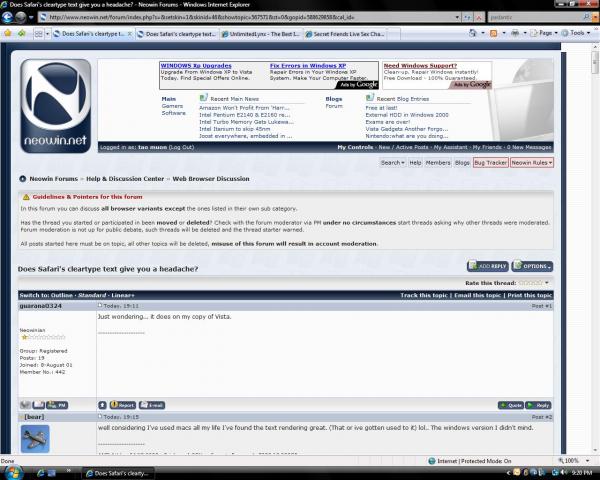Viewport: 600px width, 480px height.
Task: Click 'Track this topic' link
Action: tap(424, 296)
